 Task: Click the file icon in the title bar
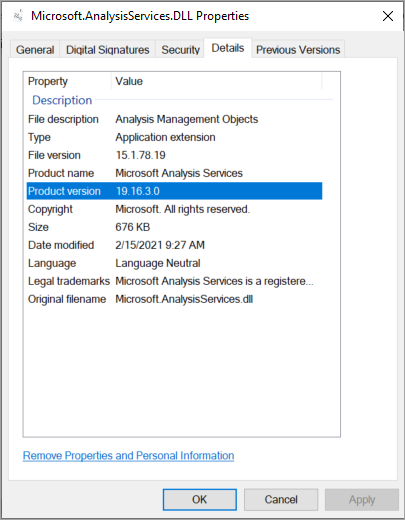[18, 16]
